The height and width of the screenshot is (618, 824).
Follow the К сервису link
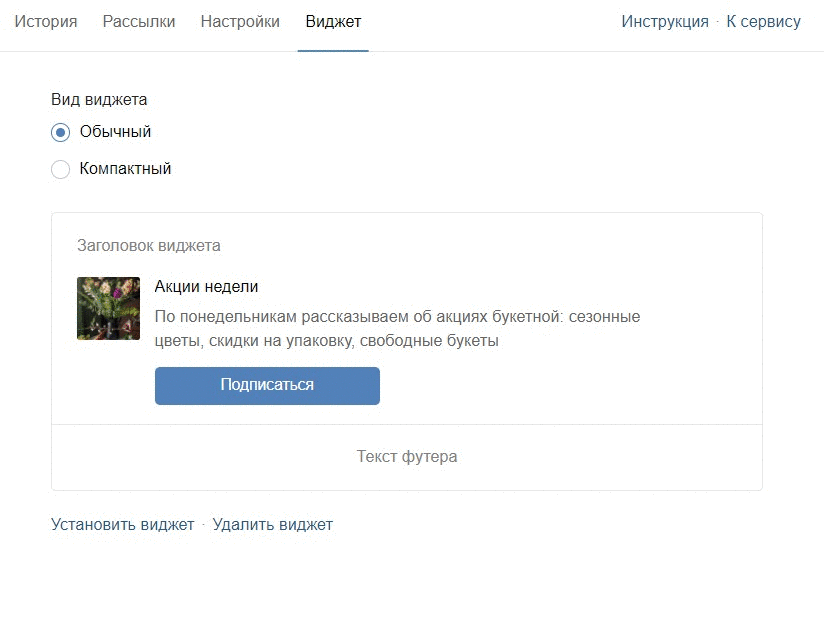[x=764, y=22]
